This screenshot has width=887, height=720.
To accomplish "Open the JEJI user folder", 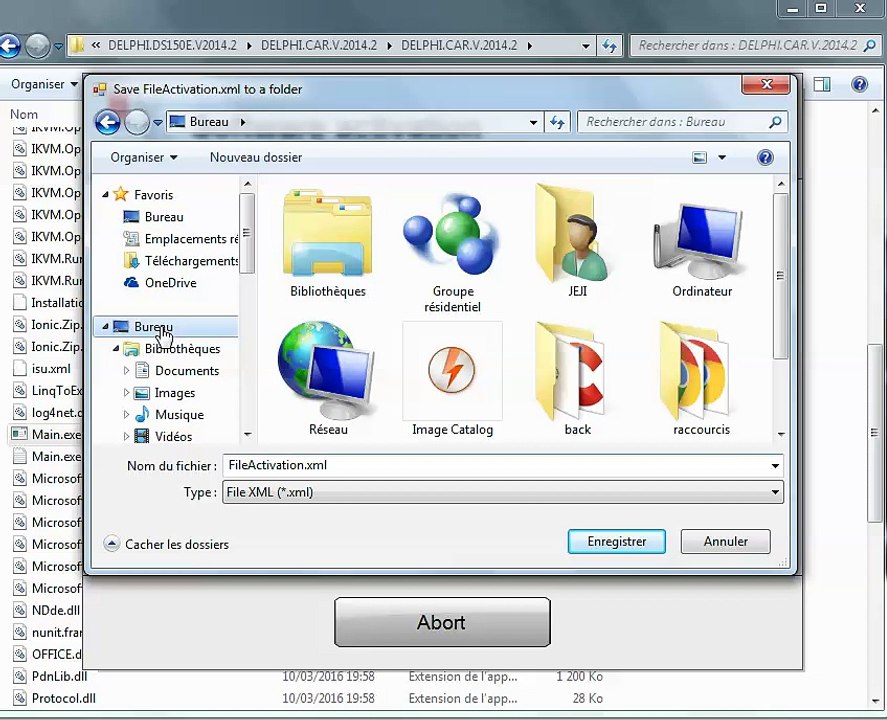I will coord(577,243).
